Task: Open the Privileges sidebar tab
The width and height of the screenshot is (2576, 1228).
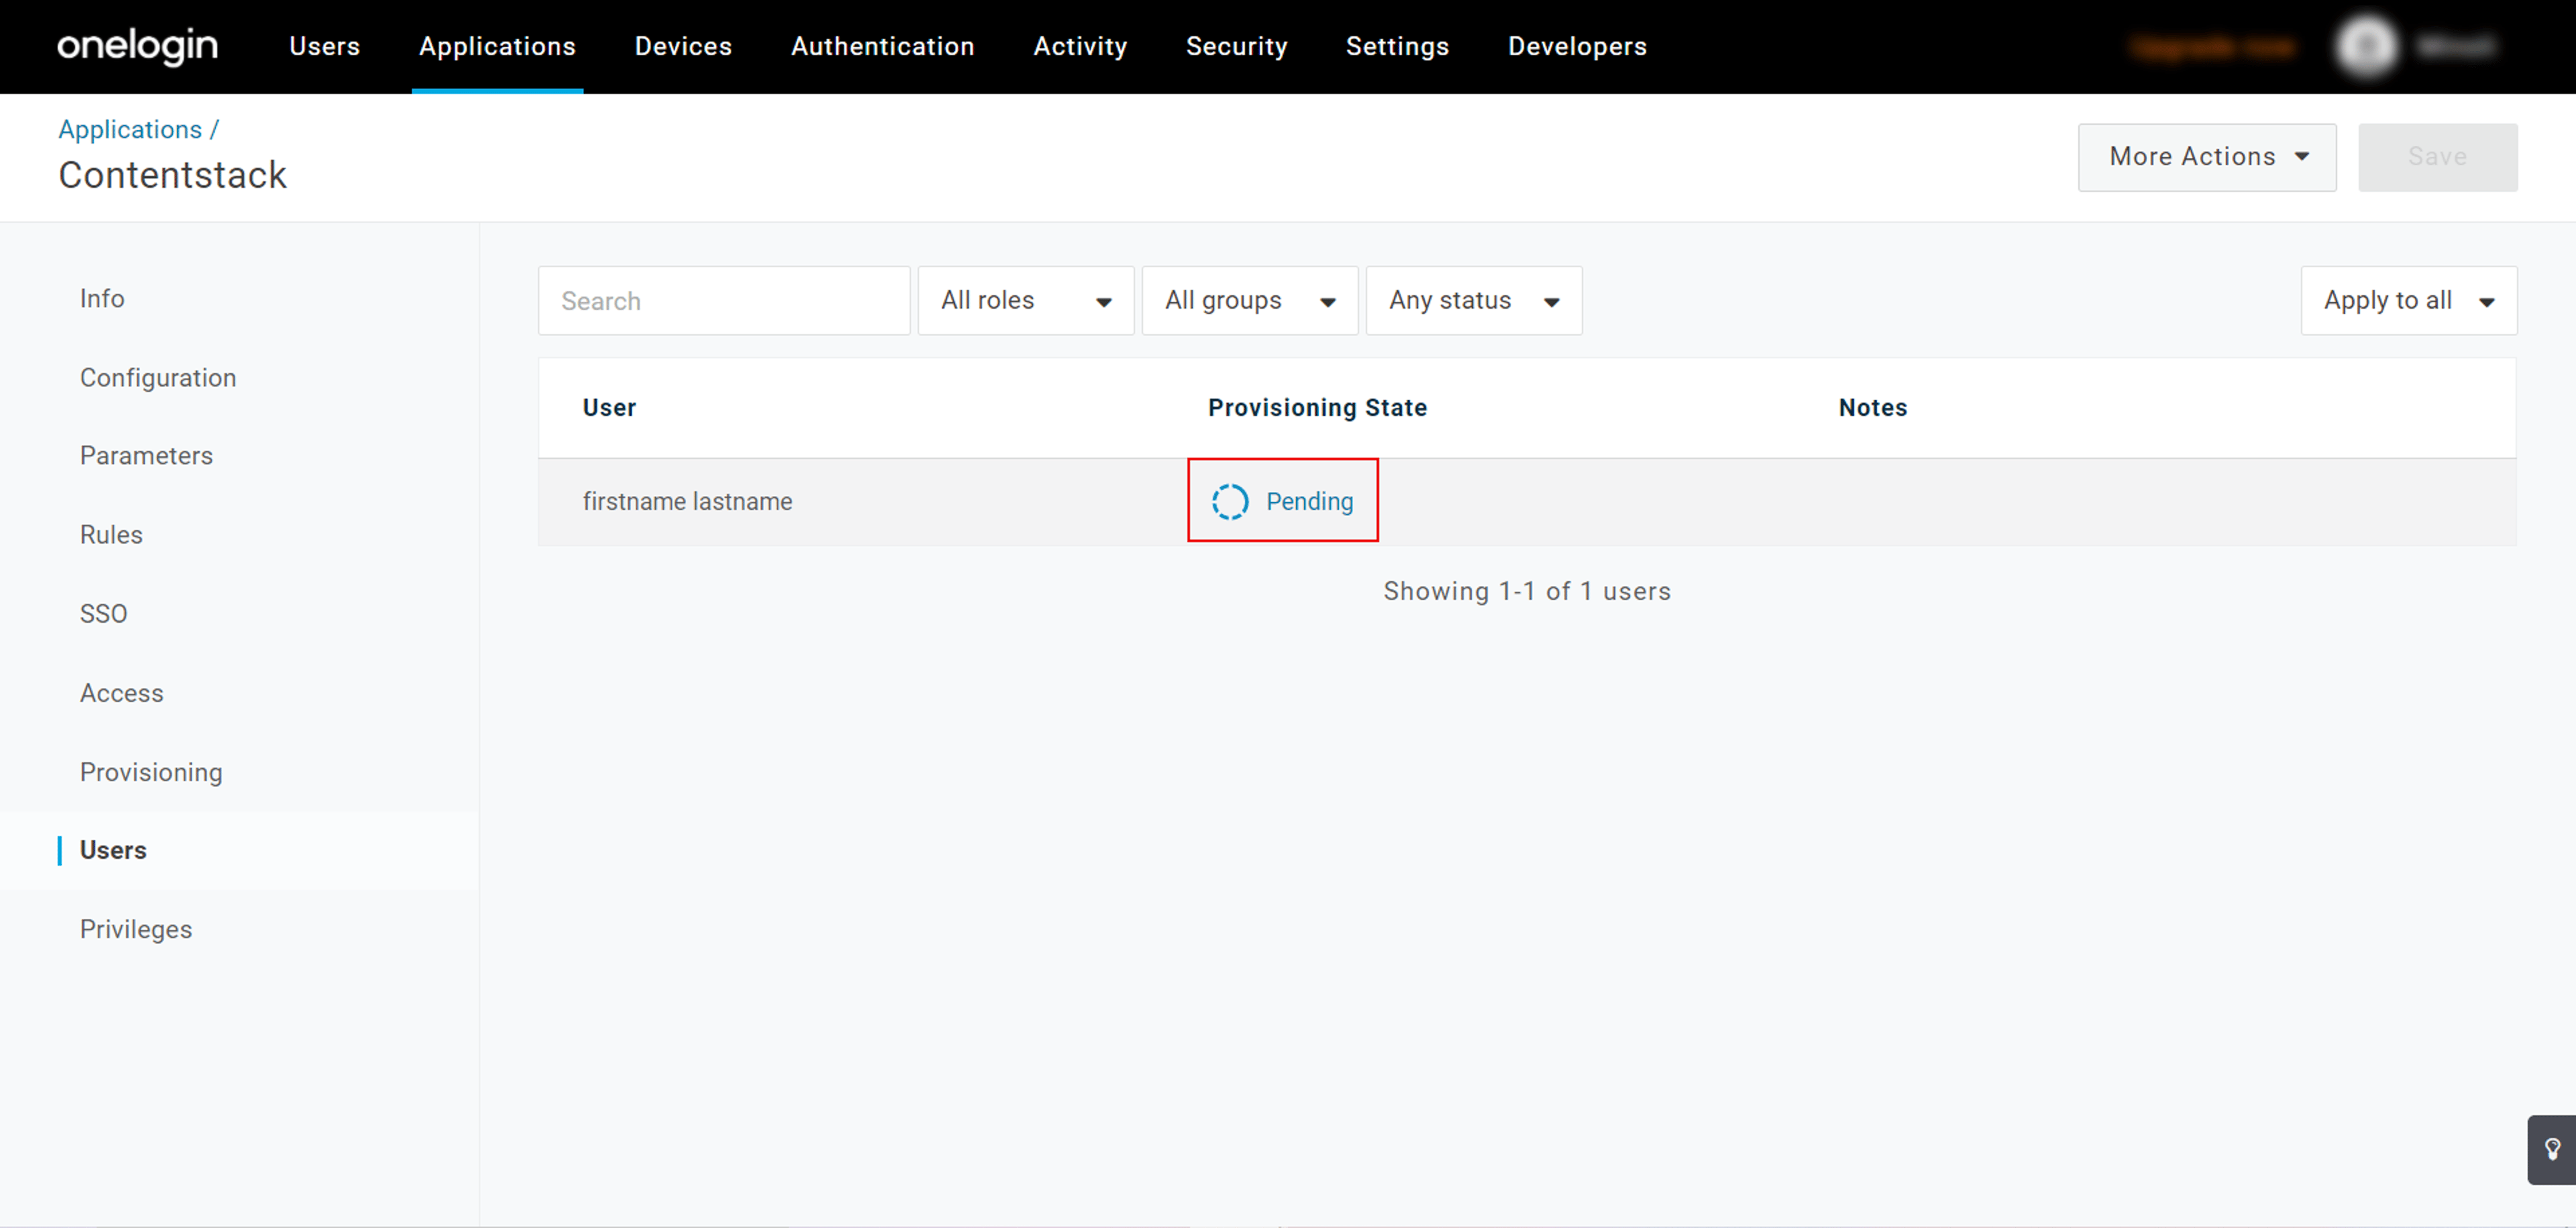Action: 136,929
